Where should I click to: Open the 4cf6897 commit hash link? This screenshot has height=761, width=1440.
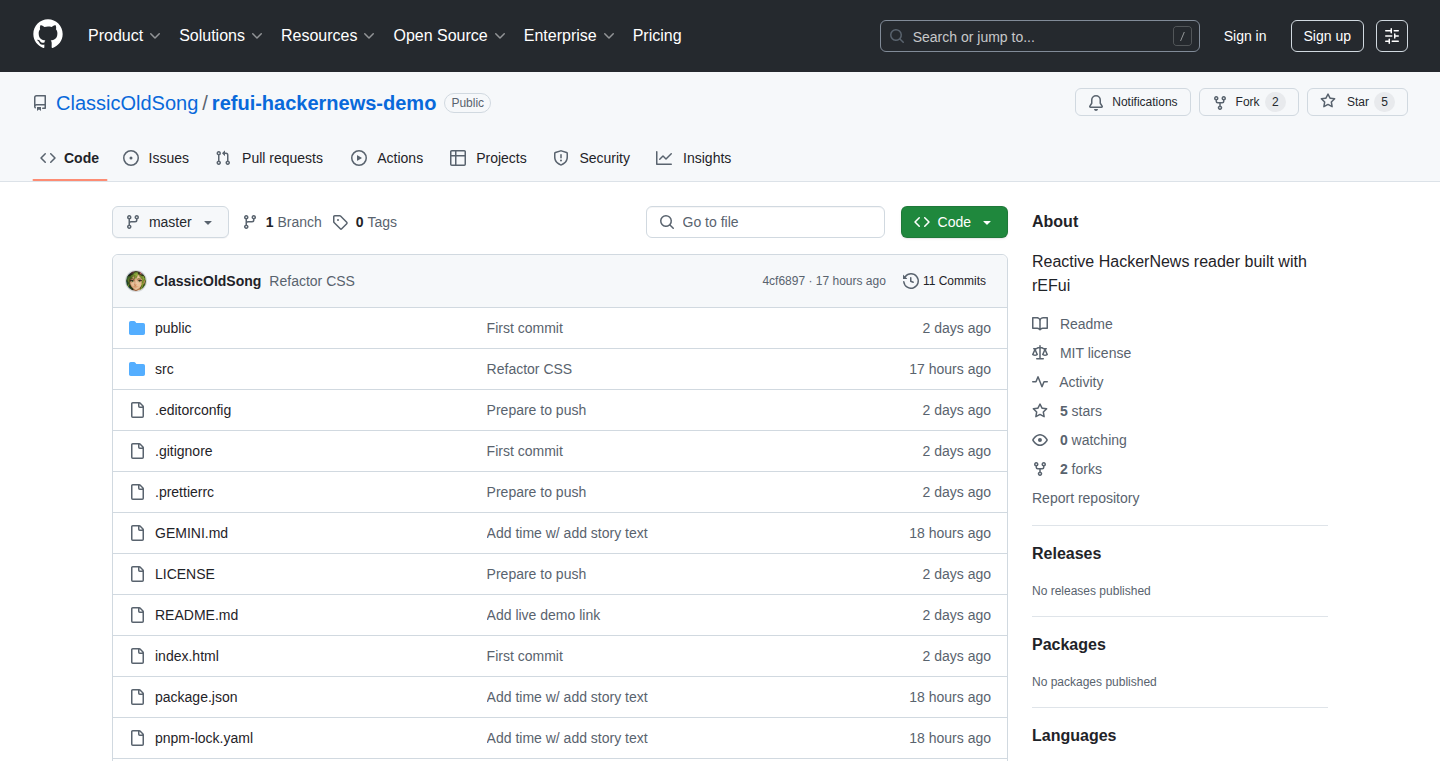pos(783,281)
